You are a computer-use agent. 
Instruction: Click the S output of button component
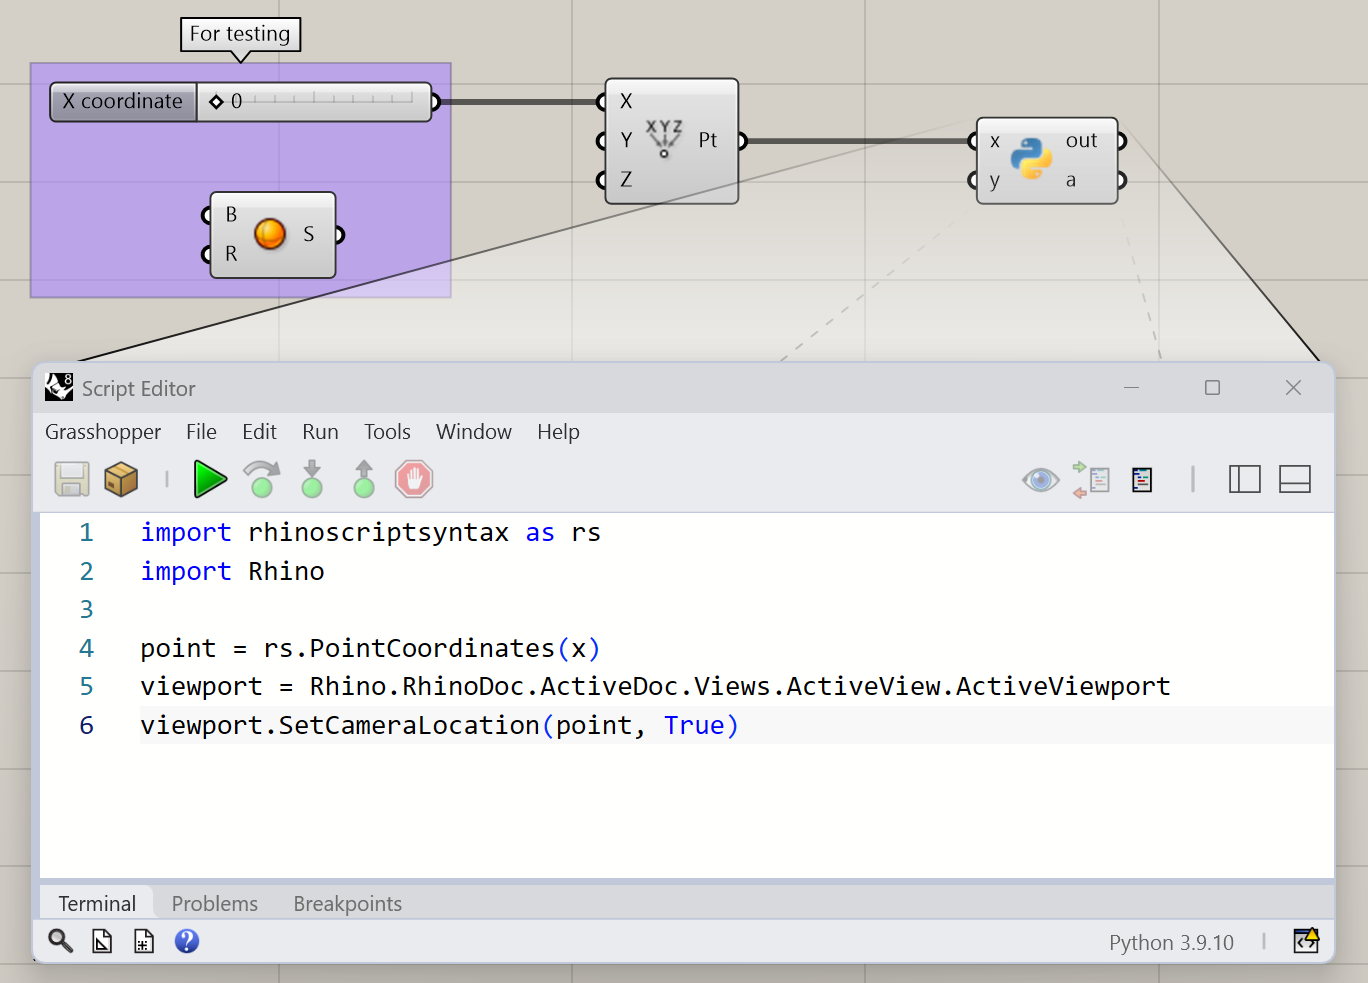pos(309,234)
